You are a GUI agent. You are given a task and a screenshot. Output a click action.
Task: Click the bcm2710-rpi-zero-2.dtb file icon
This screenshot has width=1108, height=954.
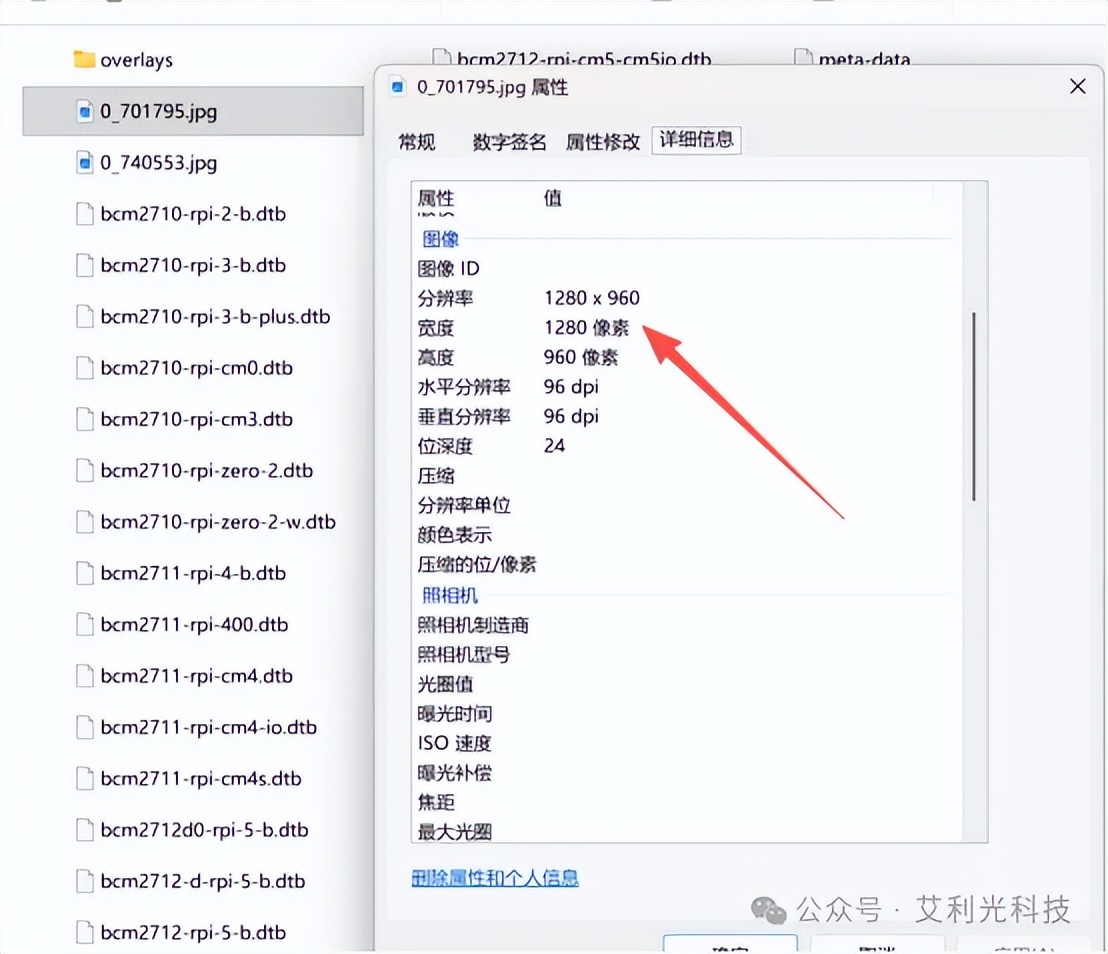tap(85, 470)
